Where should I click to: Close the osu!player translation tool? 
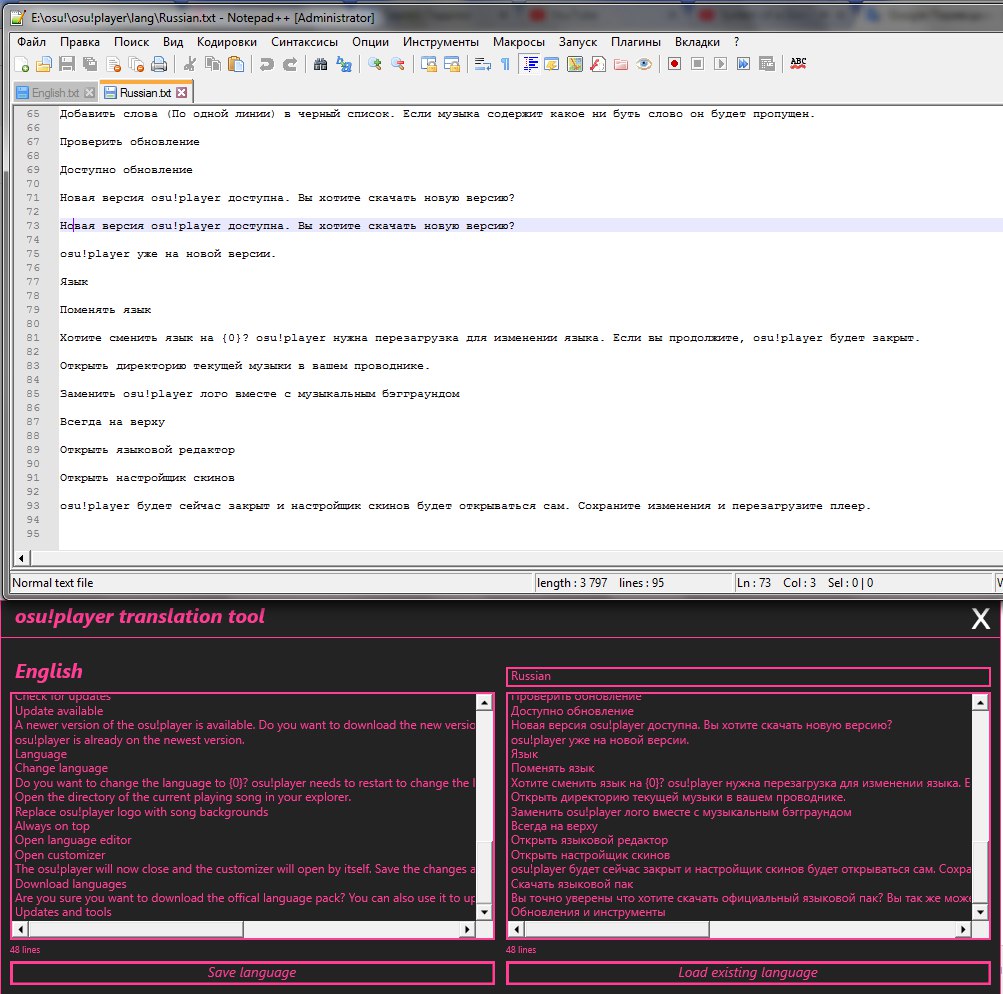pyautogui.click(x=981, y=619)
